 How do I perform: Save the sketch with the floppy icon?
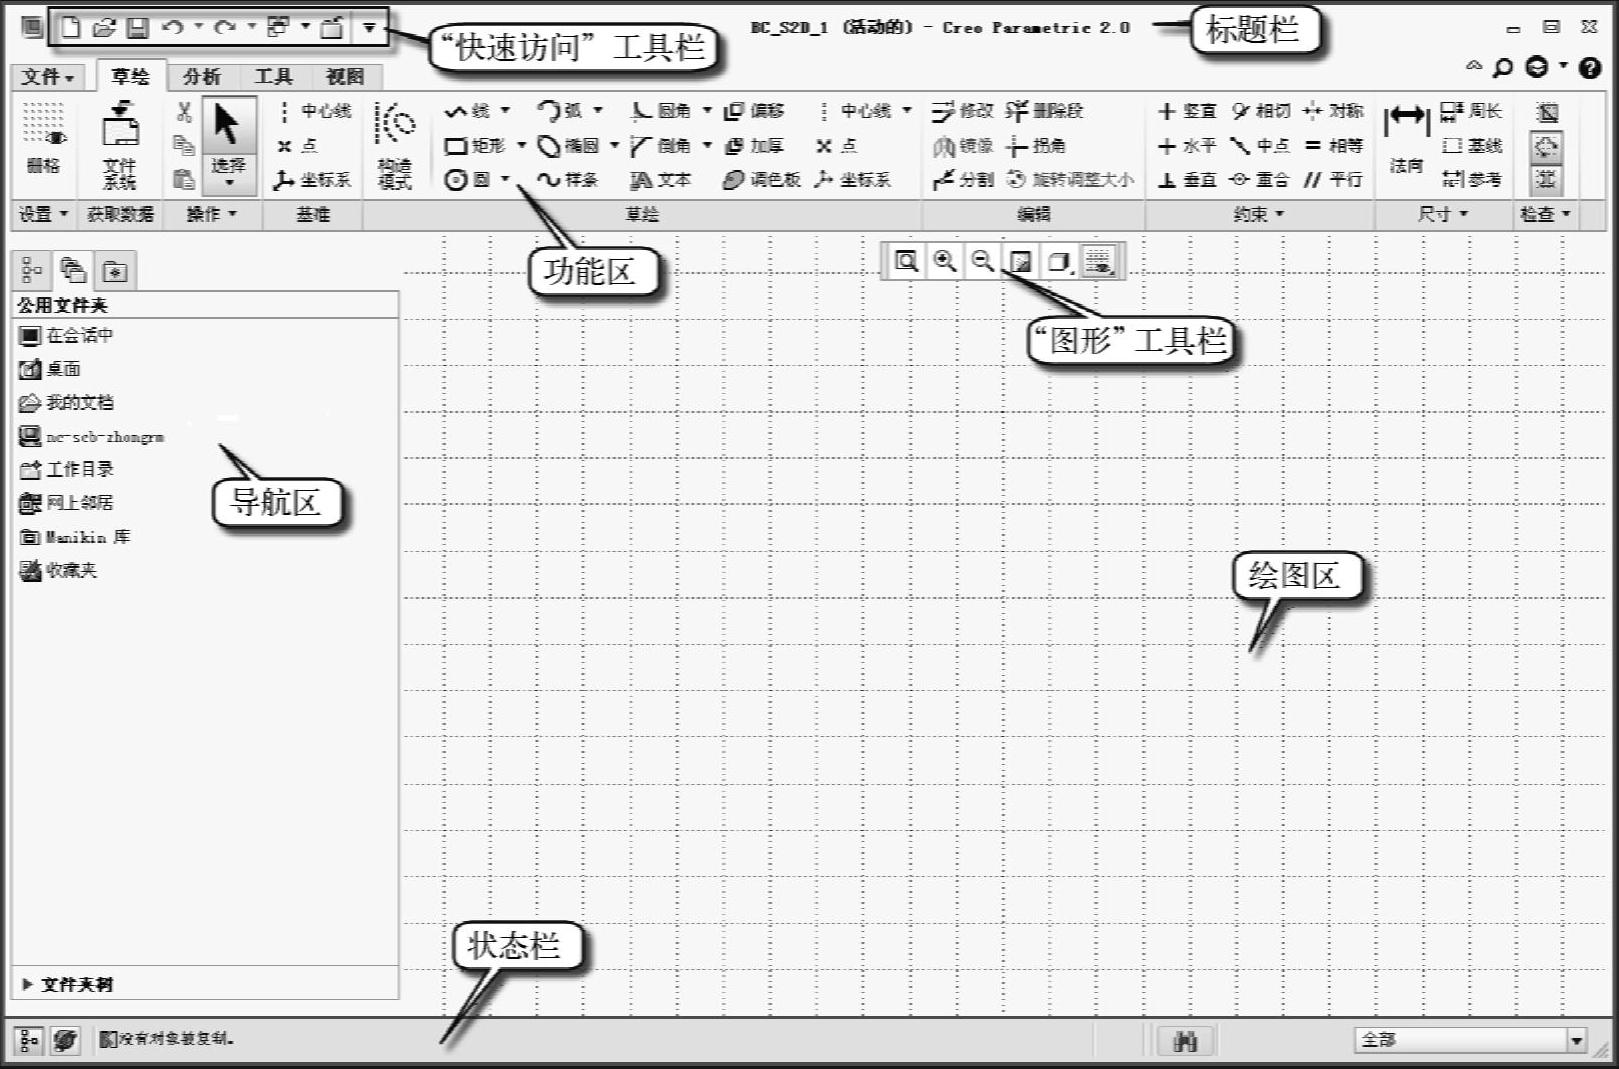pos(137,28)
